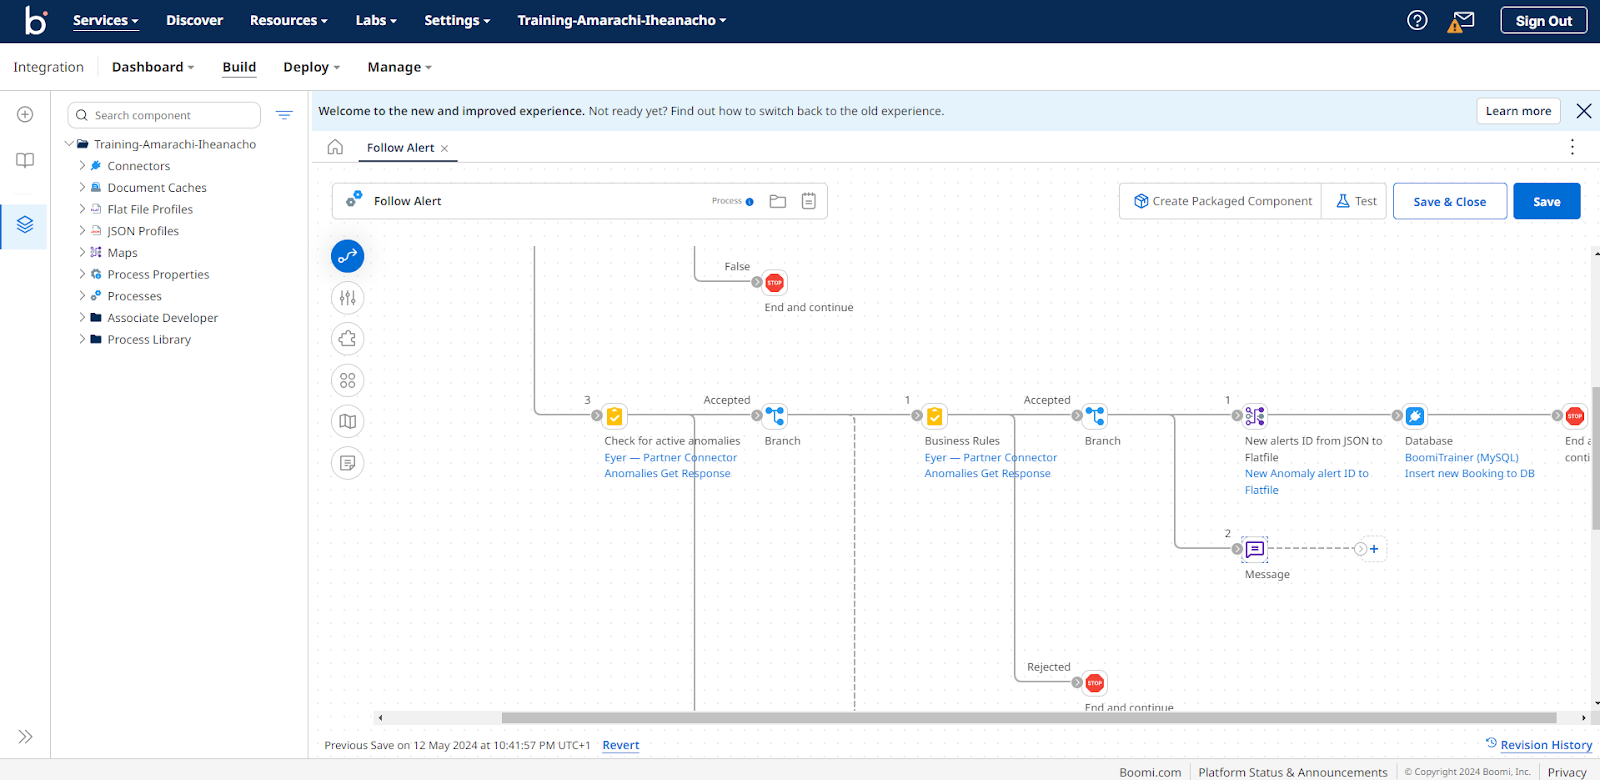Expand the Associate Developer folder
Image resolution: width=1600 pixels, height=780 pixels.
82,318
